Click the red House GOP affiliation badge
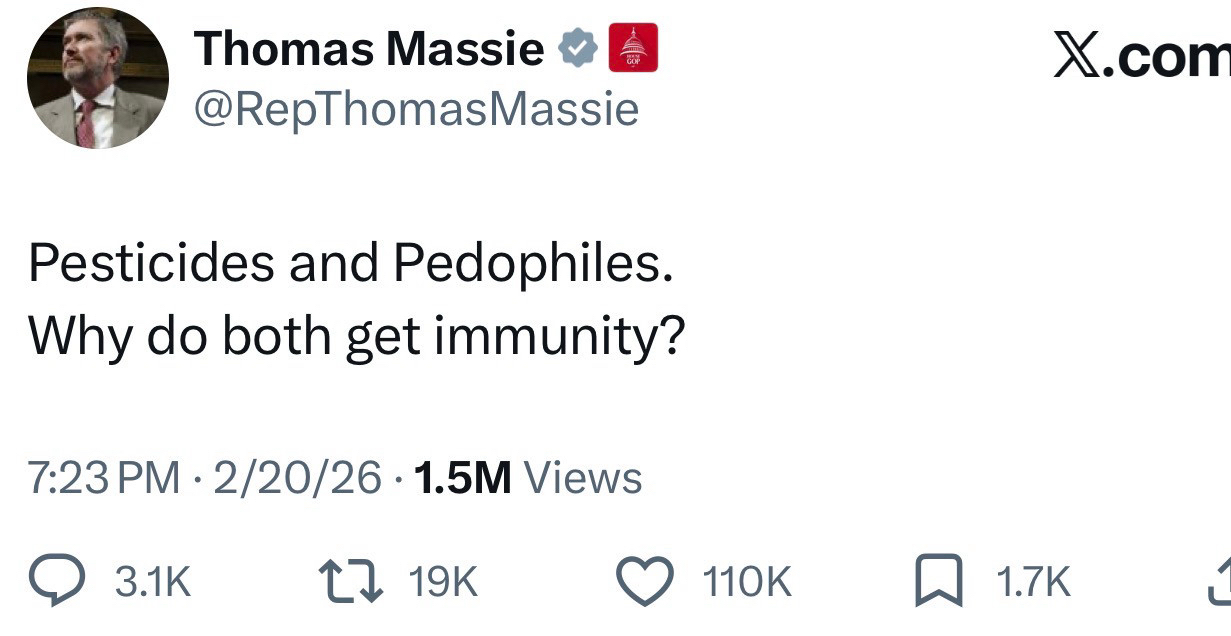1231x636 pixels. pyautogui.click(x=633, y=47)
